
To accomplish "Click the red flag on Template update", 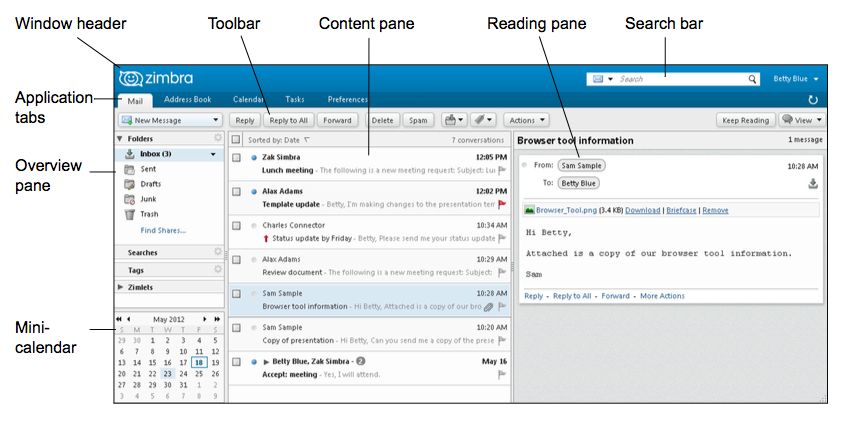I will [502, 204].
